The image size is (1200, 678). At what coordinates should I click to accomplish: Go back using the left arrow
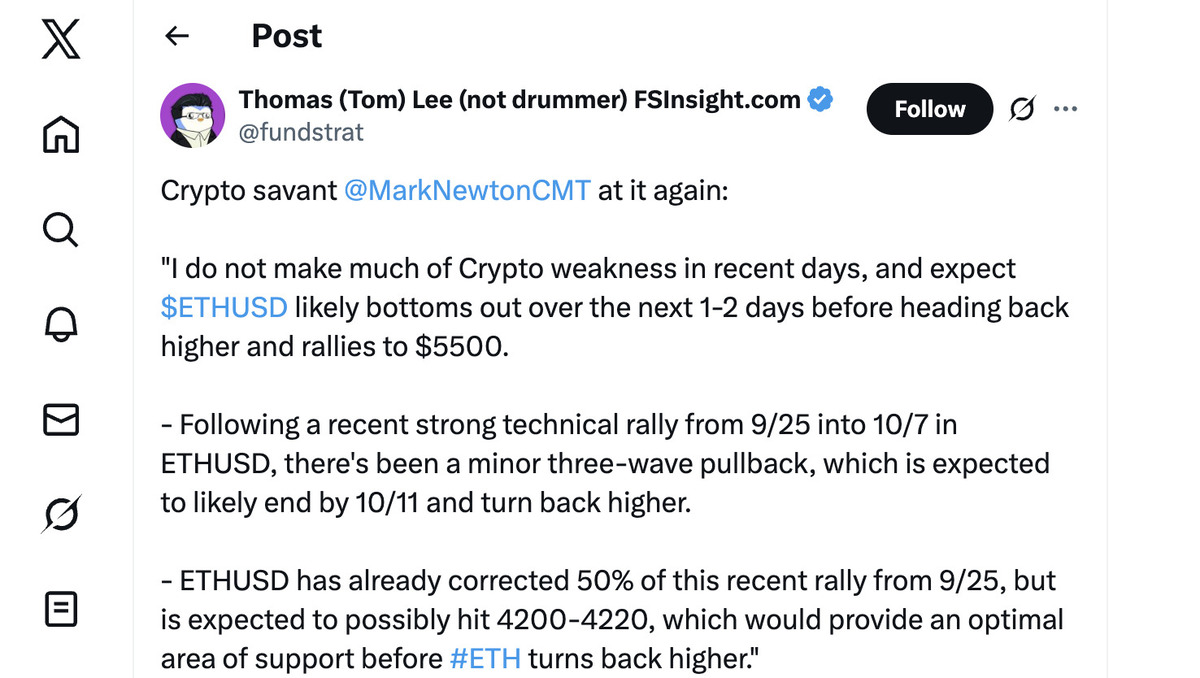pyautogui.click(x=177, y=37)
